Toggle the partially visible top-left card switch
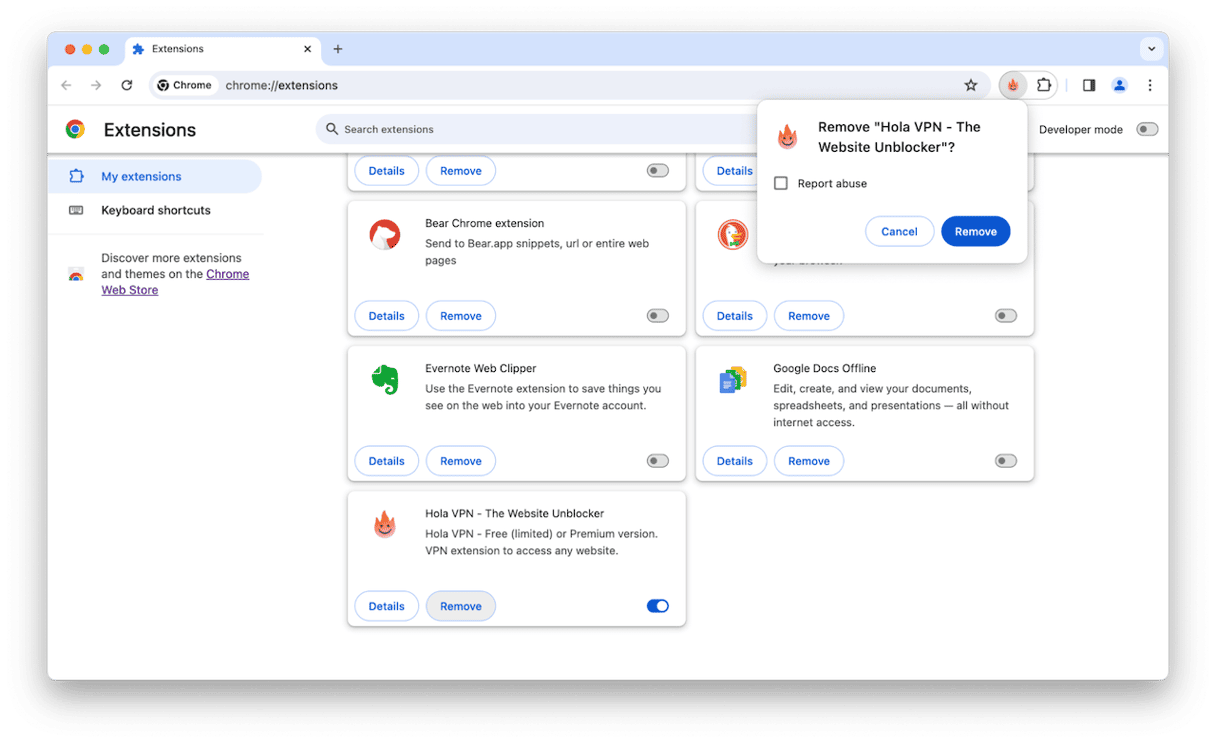The height and width of the screenshot is (743, 1216). point(657,171)
